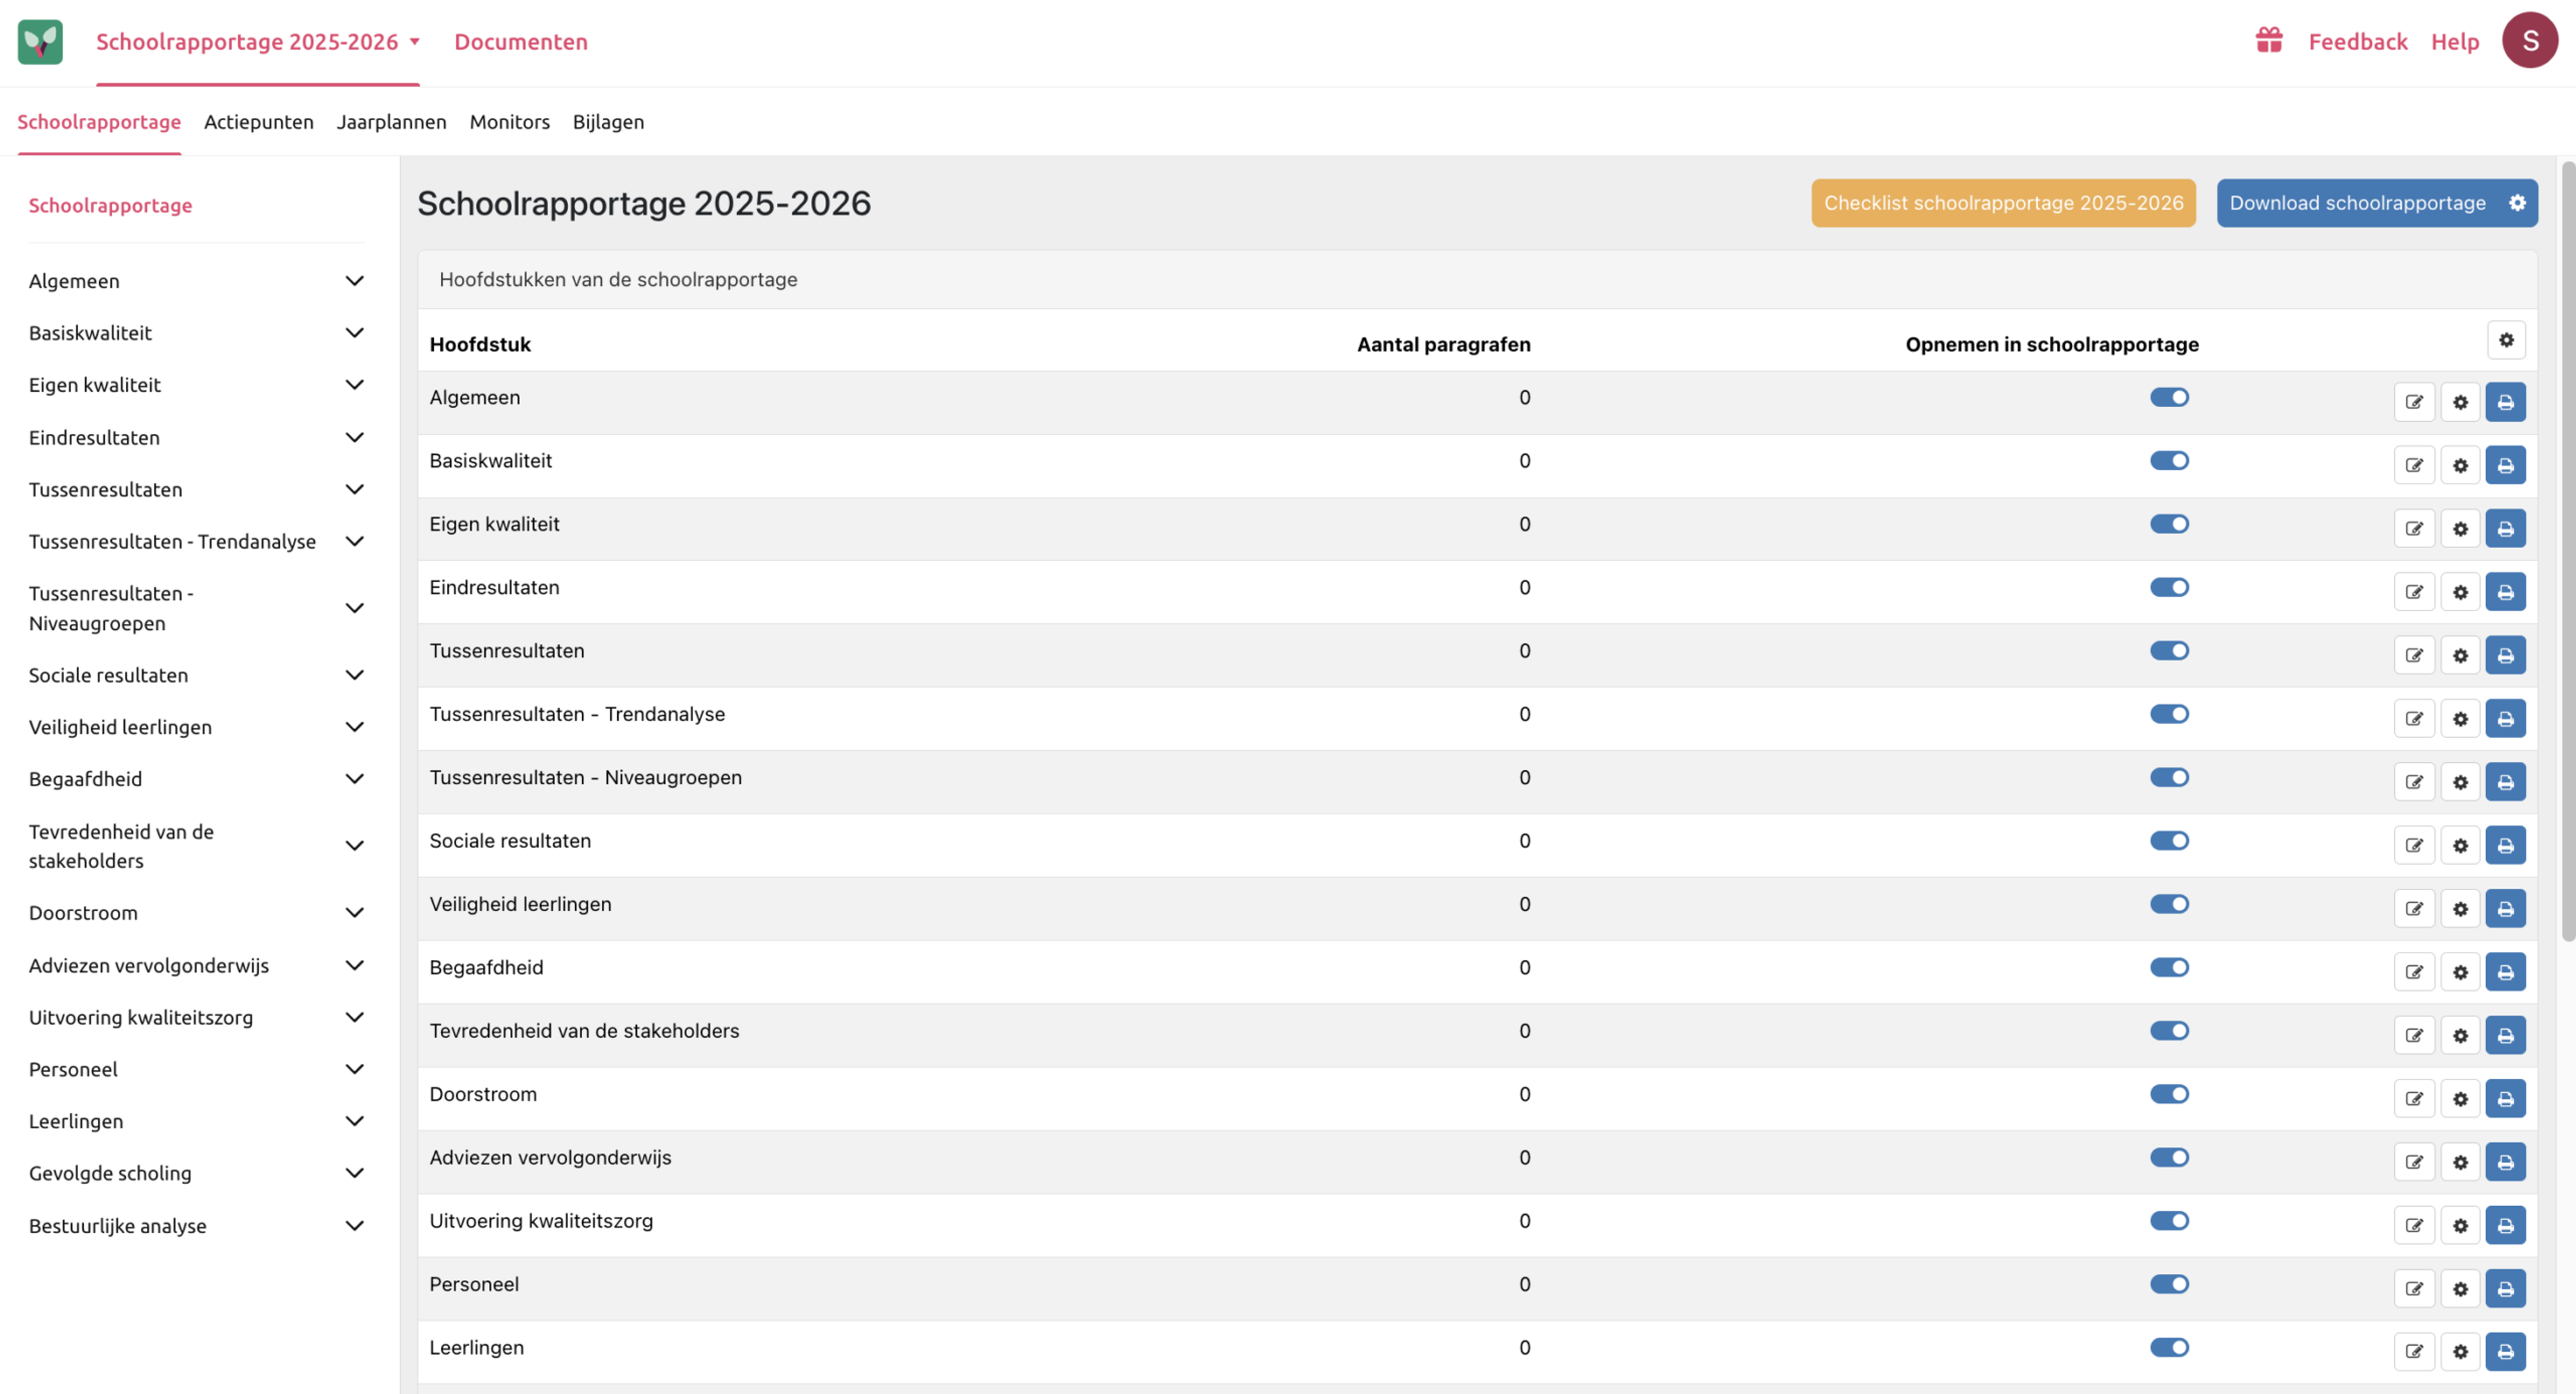This screenshot has height=1394, width=2576.
Task: Open settings gear for Tussenresultaten row
Action: click(2460, 655)
